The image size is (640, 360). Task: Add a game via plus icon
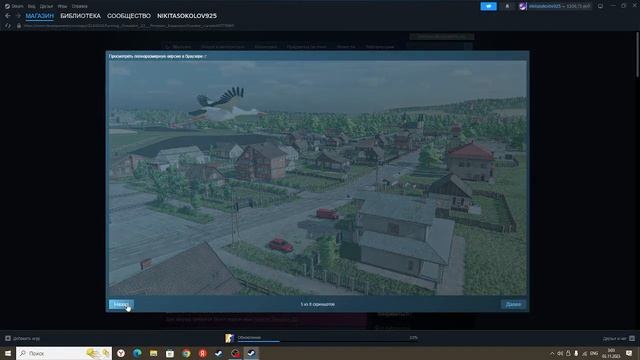tap(8, 338)
